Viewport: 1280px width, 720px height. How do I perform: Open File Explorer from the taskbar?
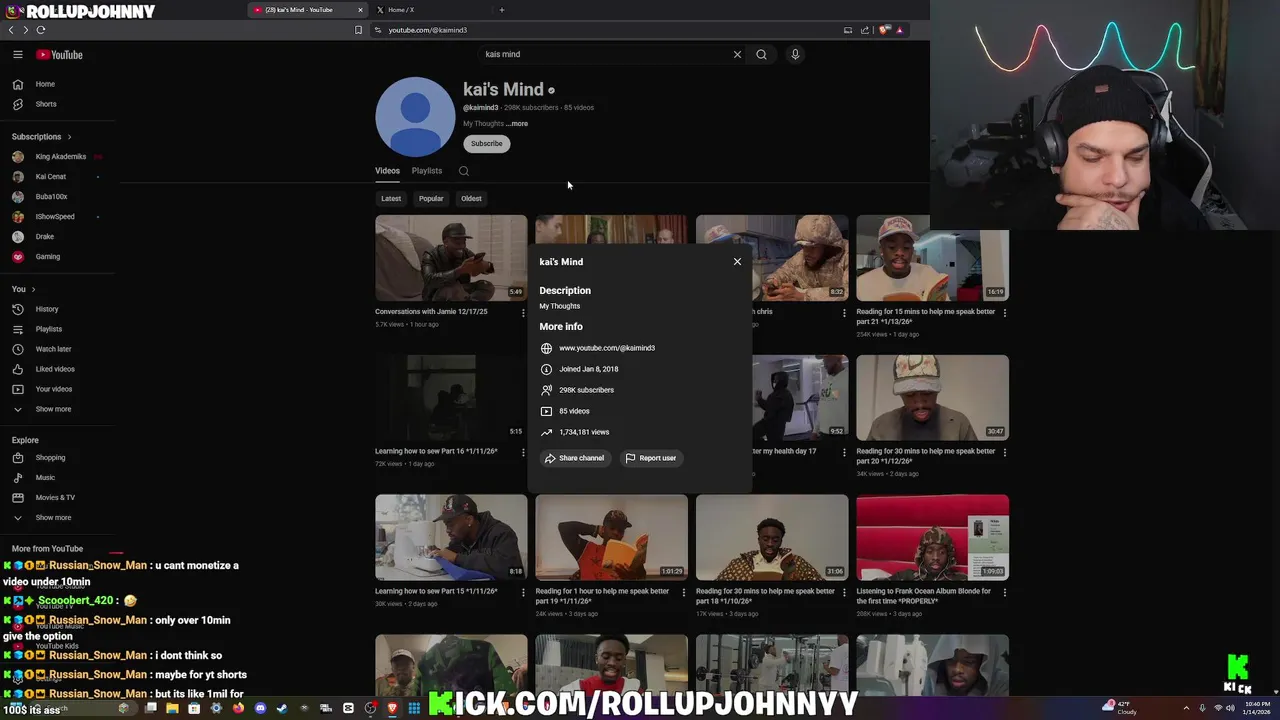(x=172, y=708)
